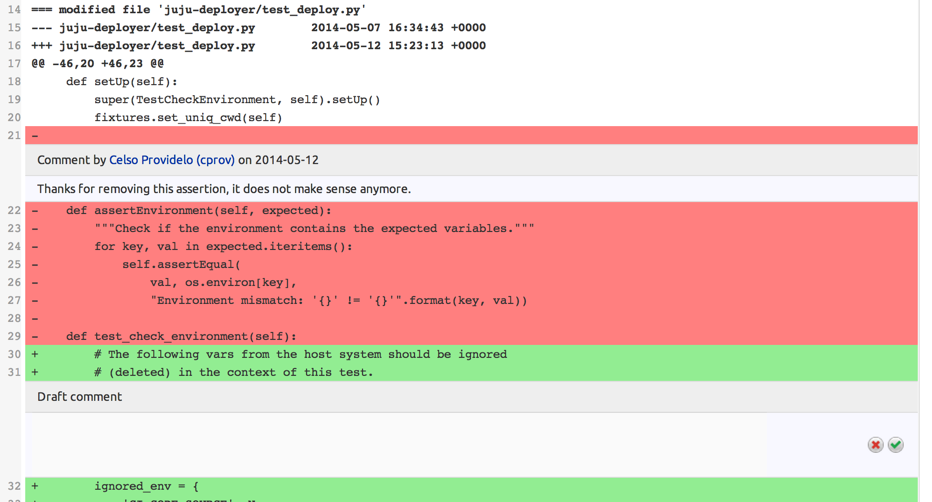Image resolution: width=932 pixels, height=502 pixels.
Task: Click line 'fixtures.set_uniq_cwd(self)'
Action: click(188, 118)
